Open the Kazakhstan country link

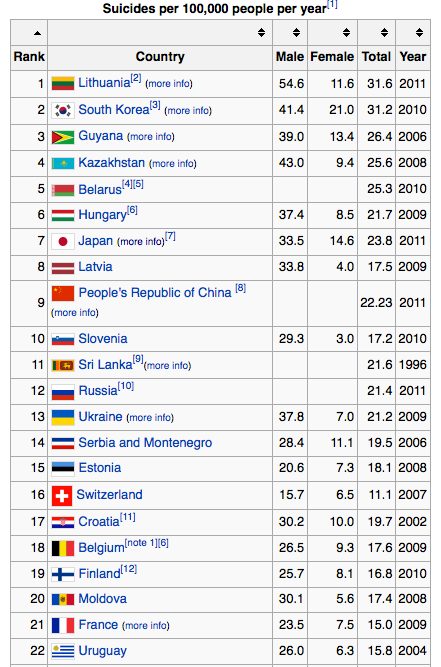pos(112,162)
